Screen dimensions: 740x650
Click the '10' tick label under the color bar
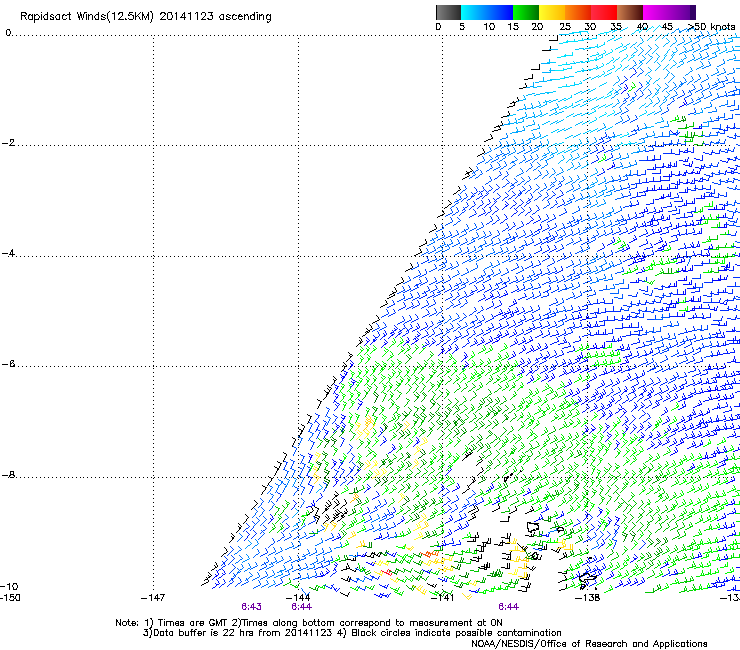[x=489, y=27]
